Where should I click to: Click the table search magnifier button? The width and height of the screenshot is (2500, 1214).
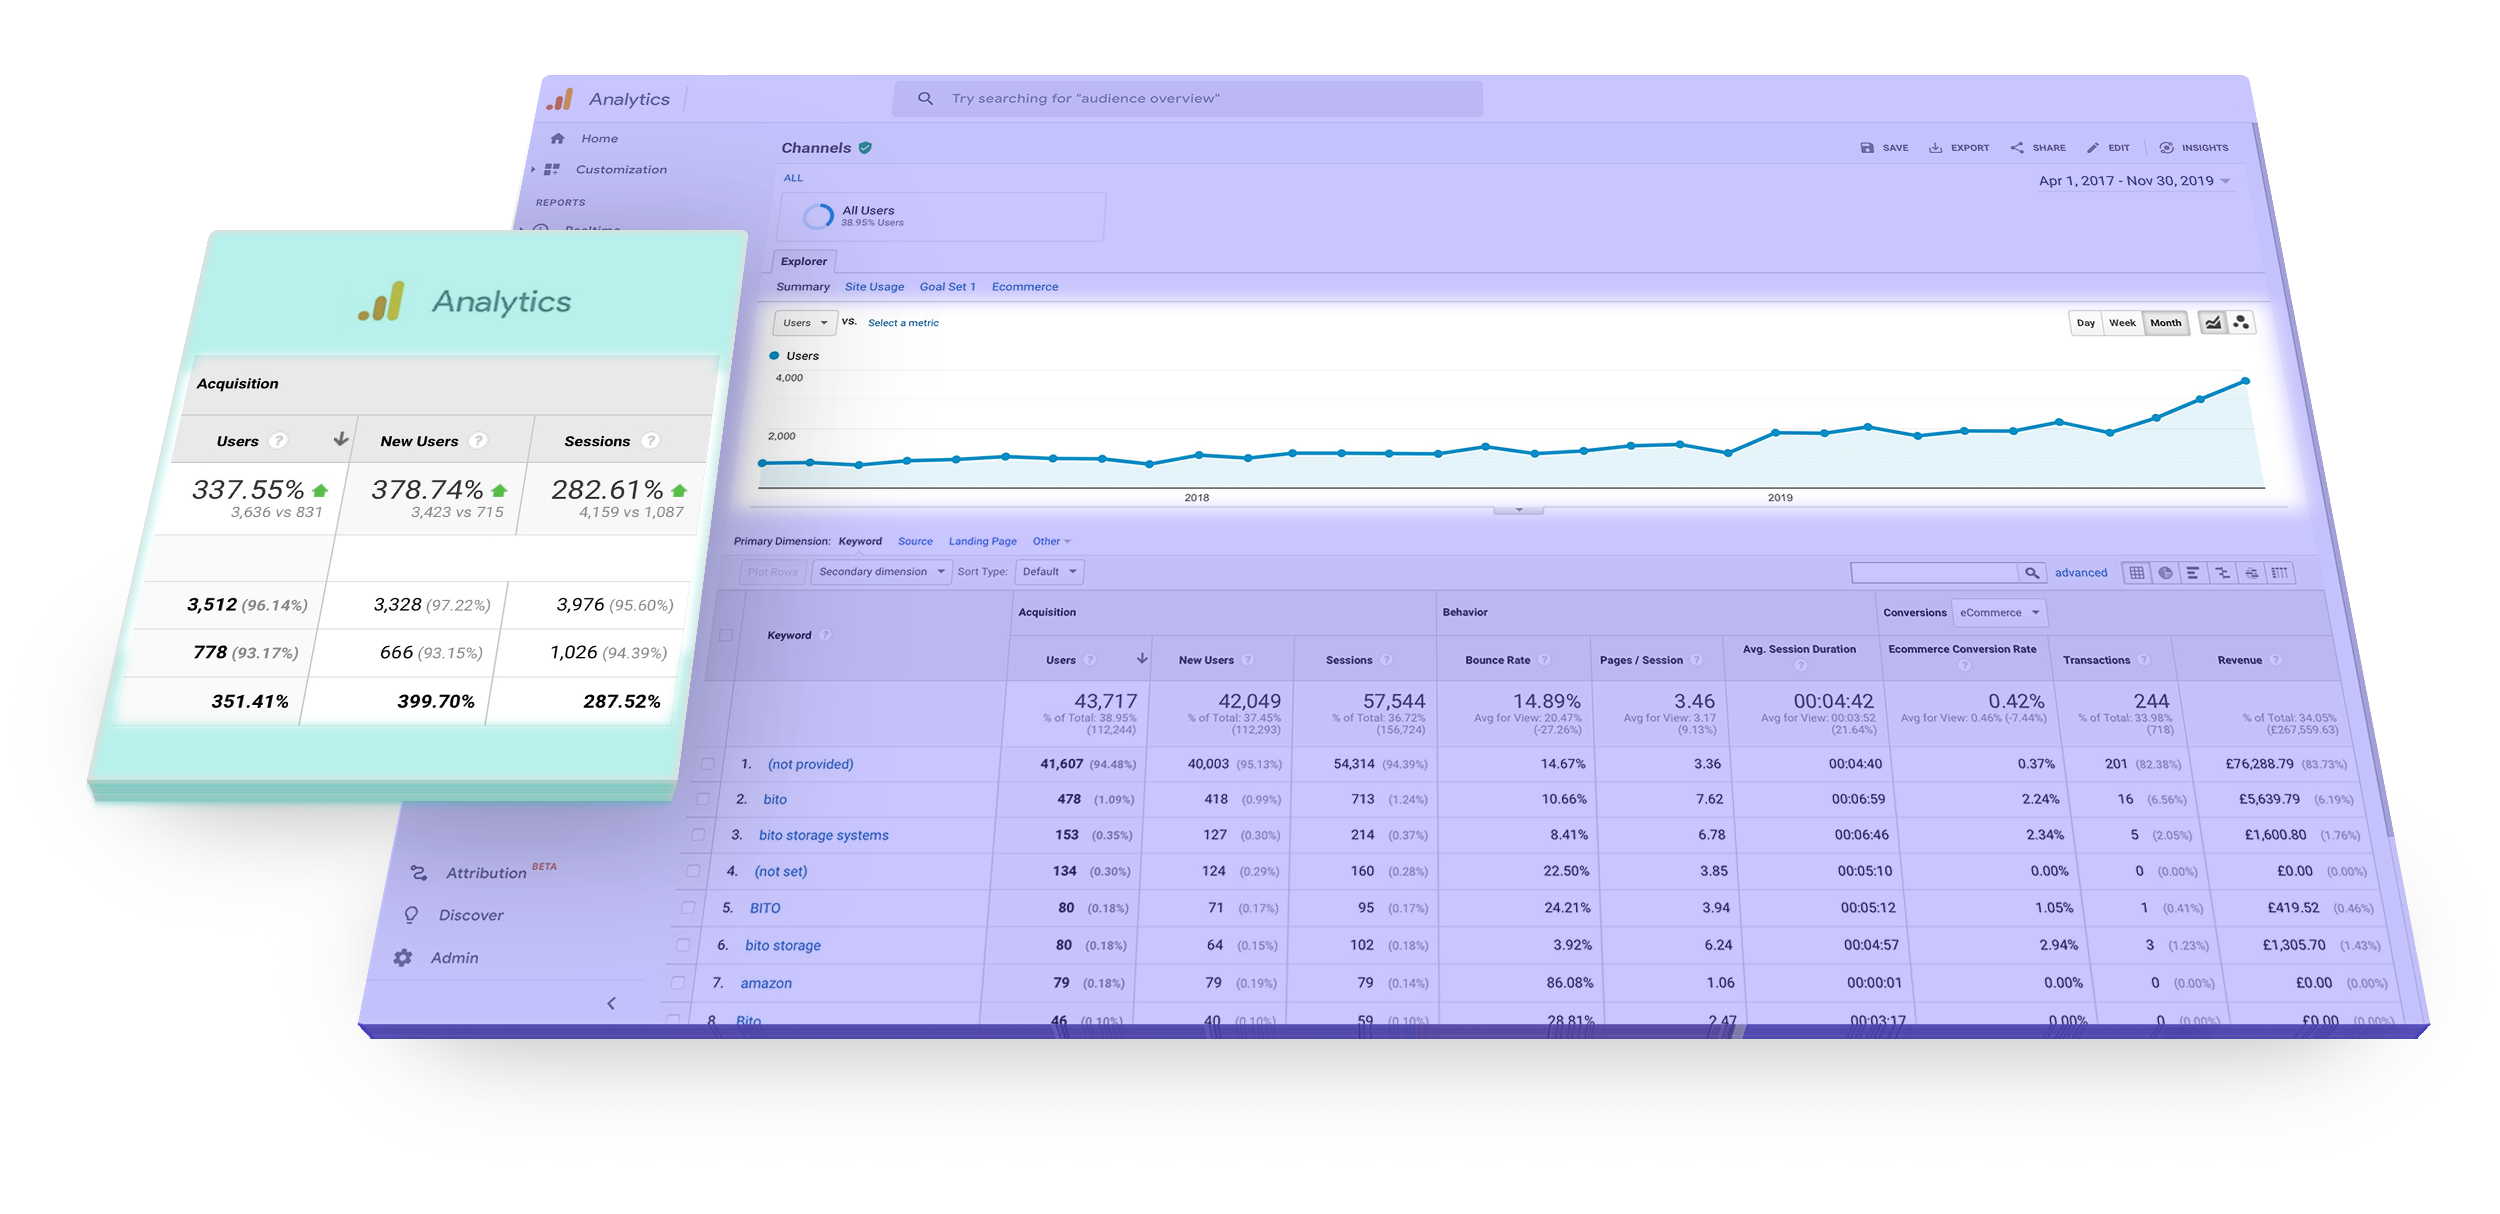[x=2031, y=573]
